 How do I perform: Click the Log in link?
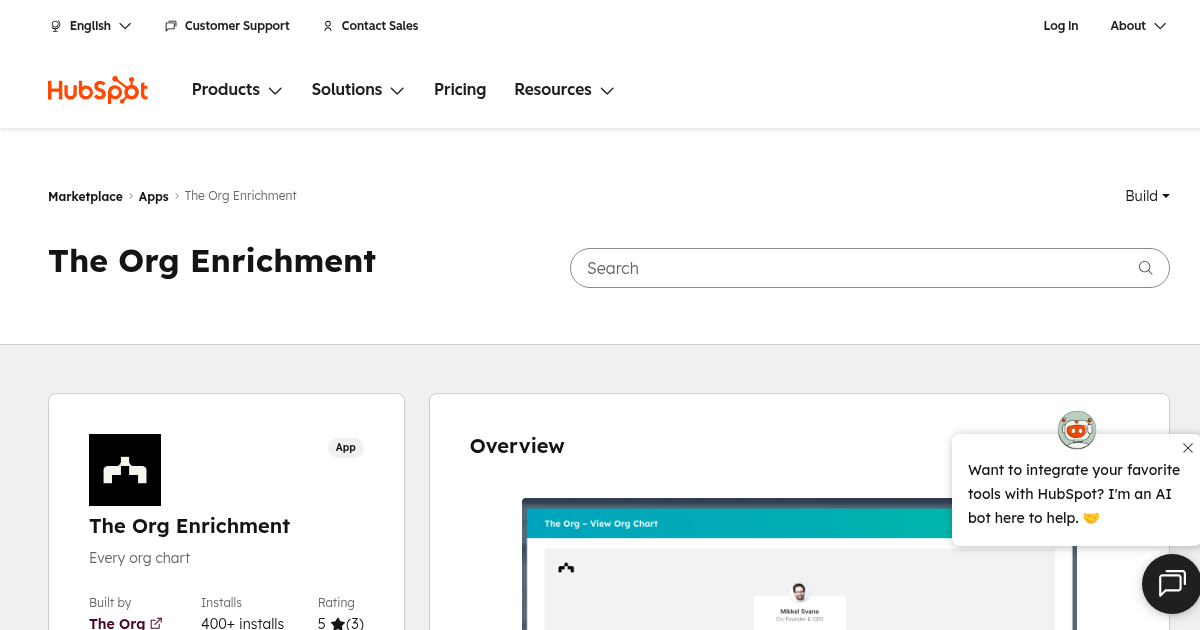point(1061,26)
